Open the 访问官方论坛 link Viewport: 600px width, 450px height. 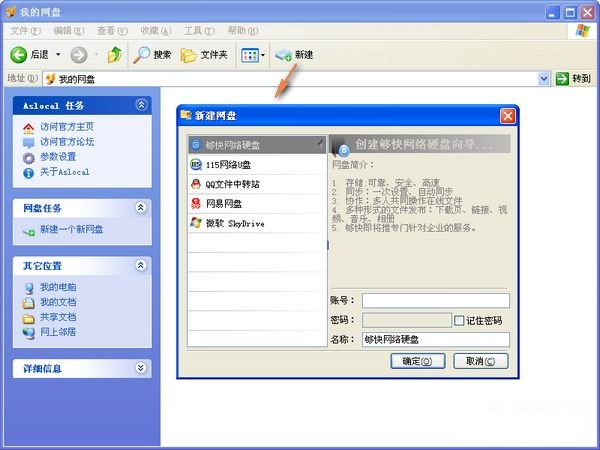pyautogui.click(x=67, y=142)
